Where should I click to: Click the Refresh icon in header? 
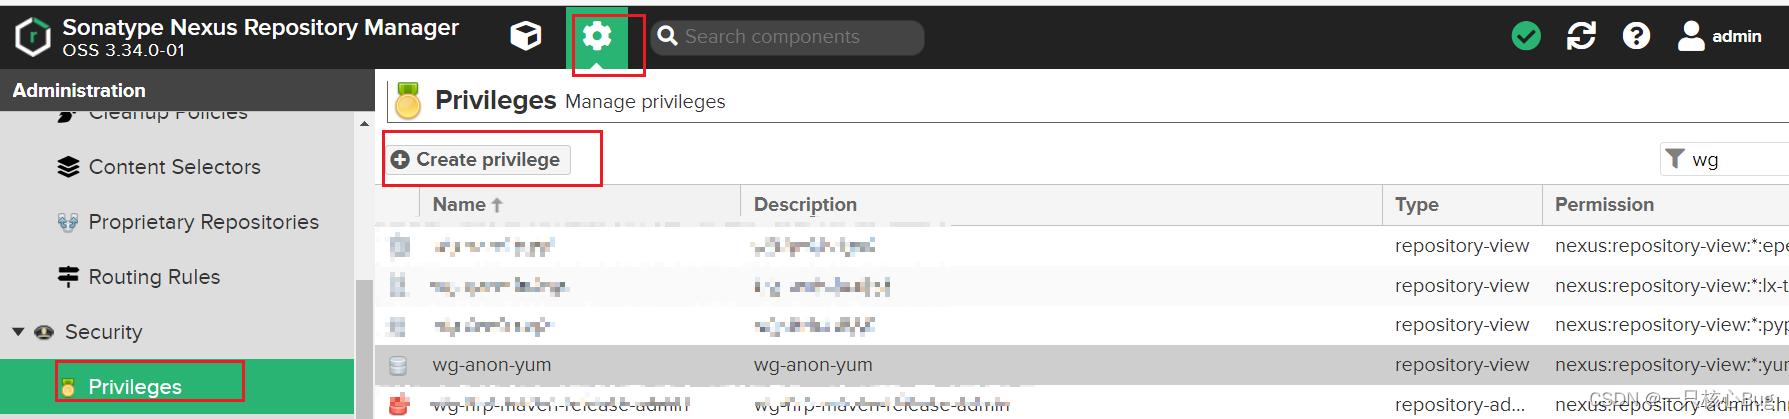tap(1581, 37)
